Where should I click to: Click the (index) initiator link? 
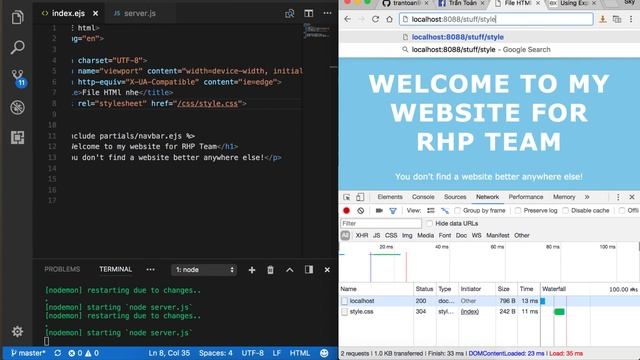tap(469, 312)
